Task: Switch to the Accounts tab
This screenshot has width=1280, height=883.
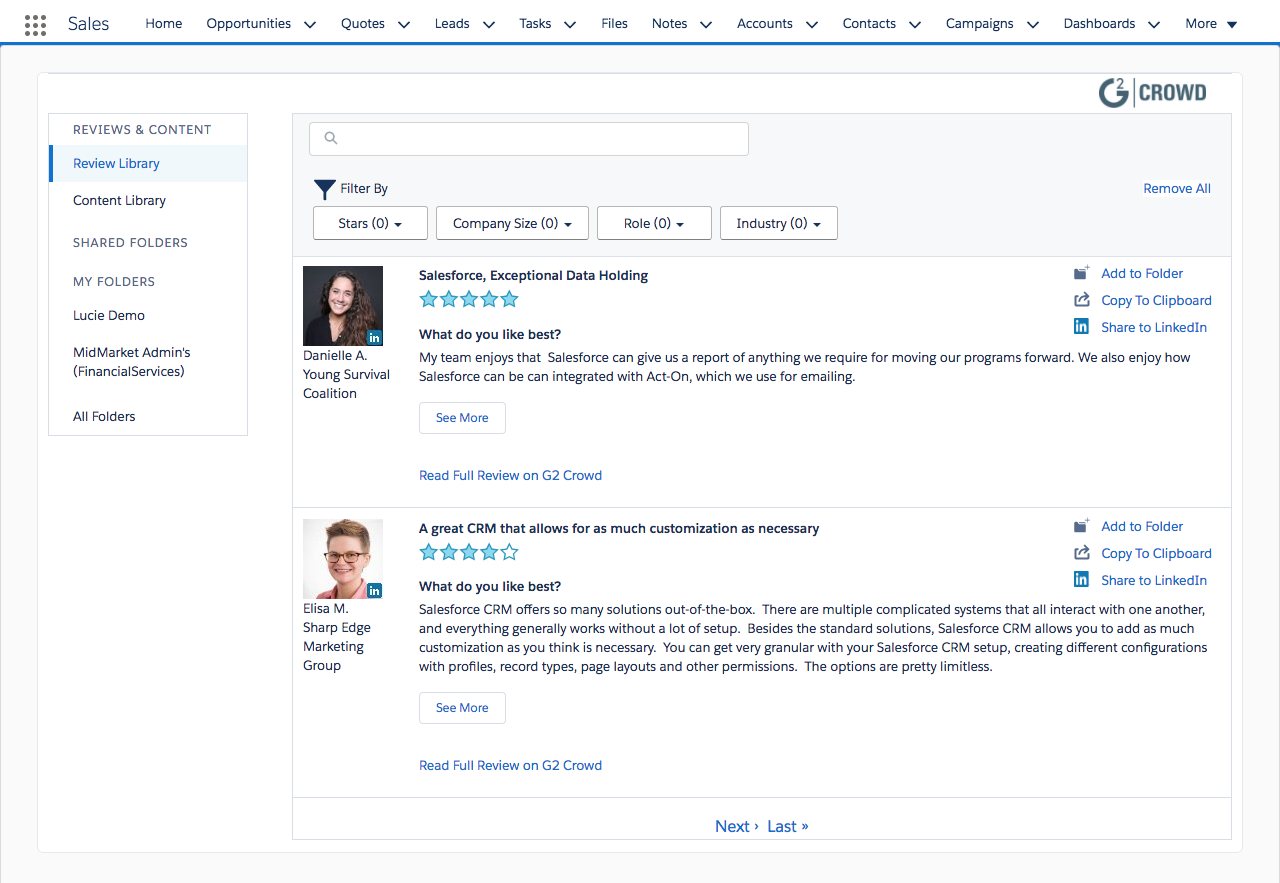Action: click(x=765, y=23)
